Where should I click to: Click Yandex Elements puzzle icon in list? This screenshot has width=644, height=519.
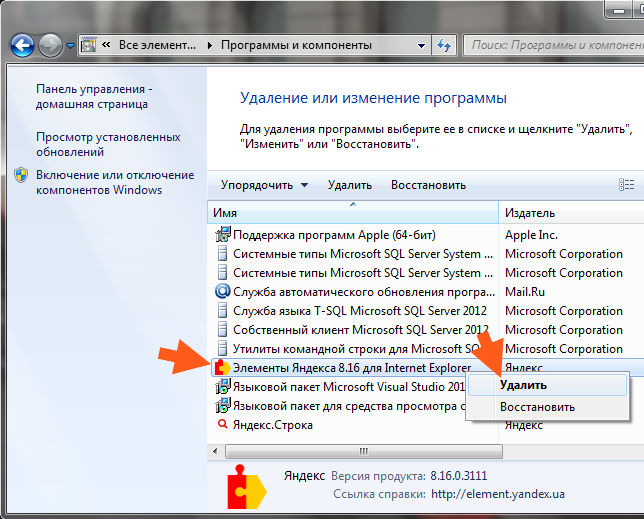click(222, 367)
